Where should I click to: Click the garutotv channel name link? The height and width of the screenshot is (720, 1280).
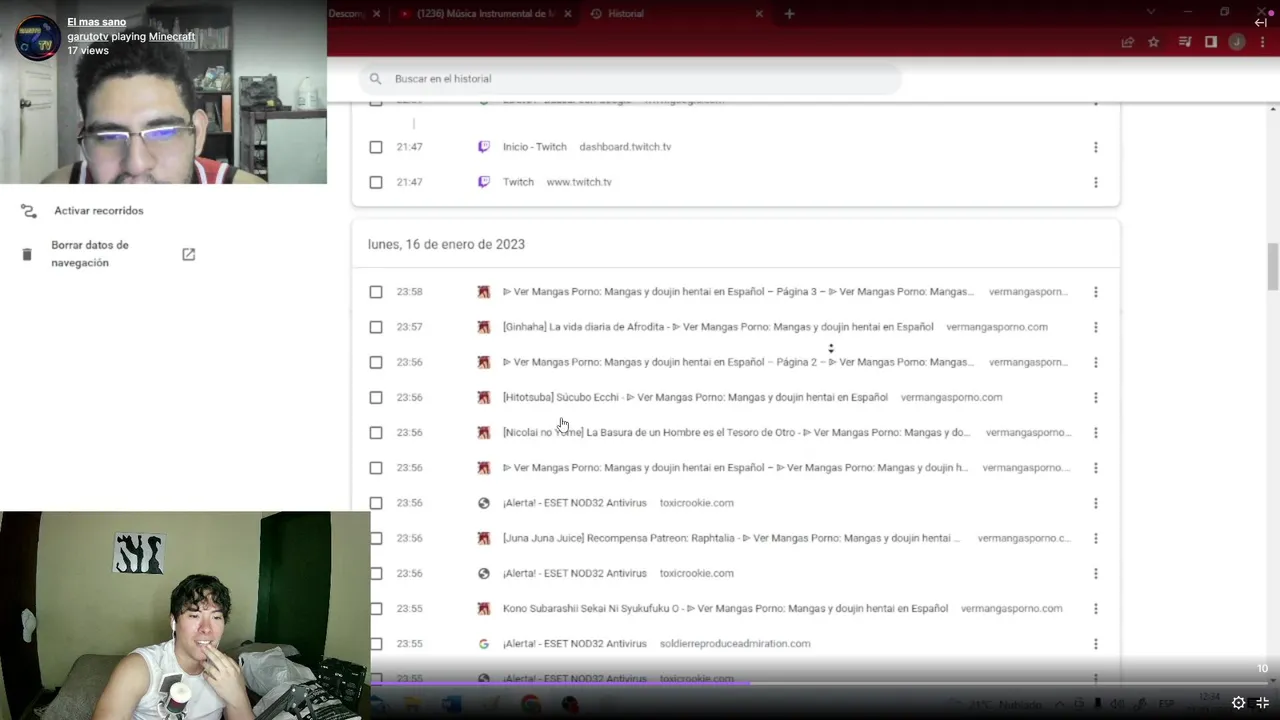(87, 36)
